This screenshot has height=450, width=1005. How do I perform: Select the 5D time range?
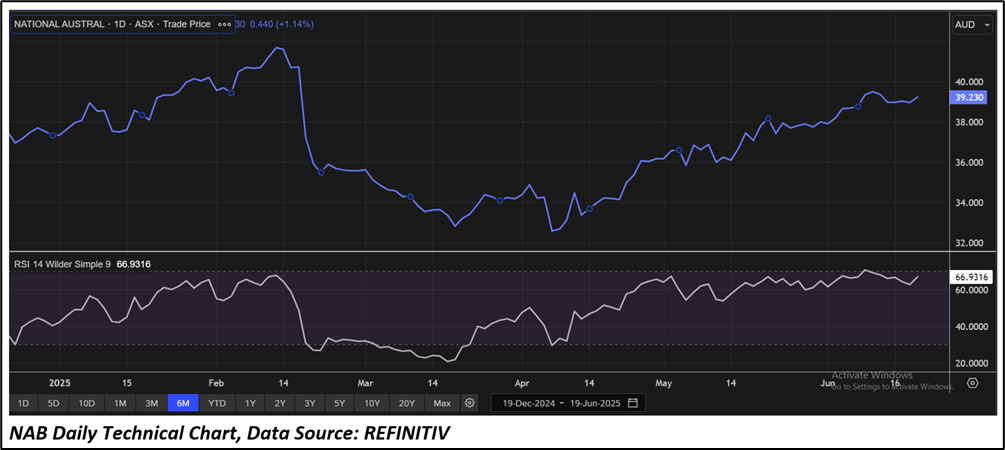[x=55, y=403]
